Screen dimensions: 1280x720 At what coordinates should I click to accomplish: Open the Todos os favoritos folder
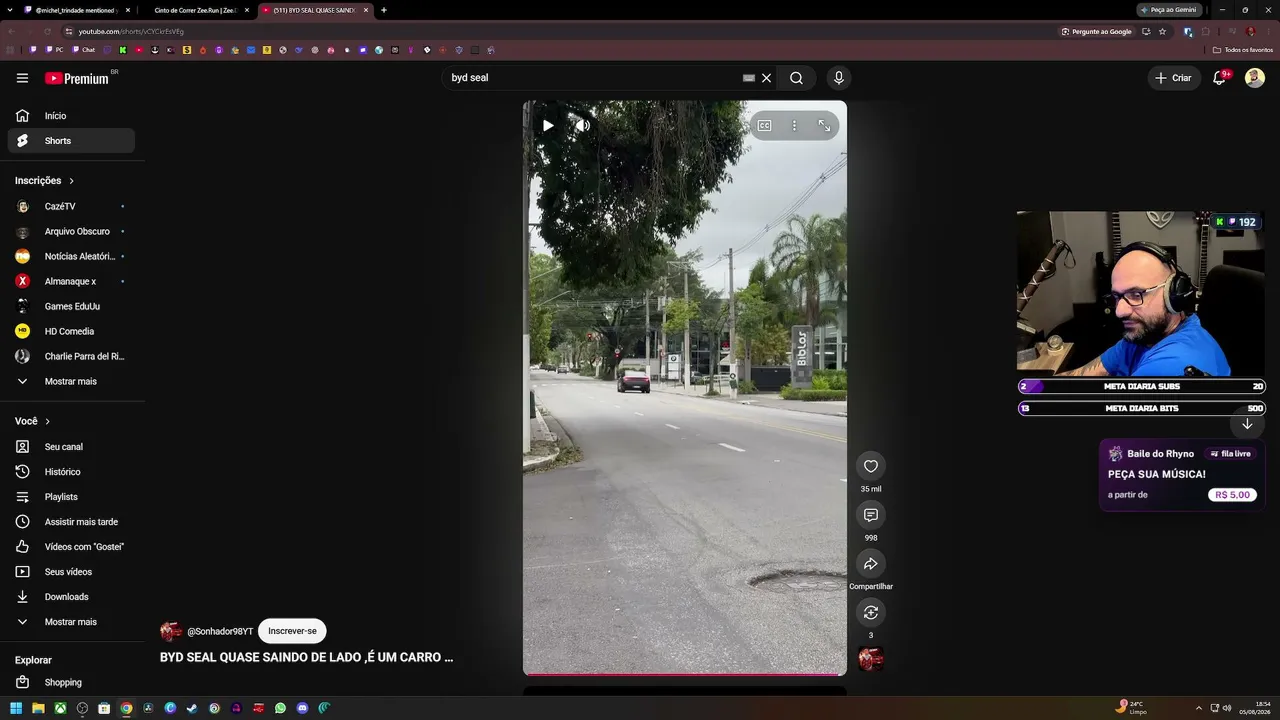[1243, 50]
